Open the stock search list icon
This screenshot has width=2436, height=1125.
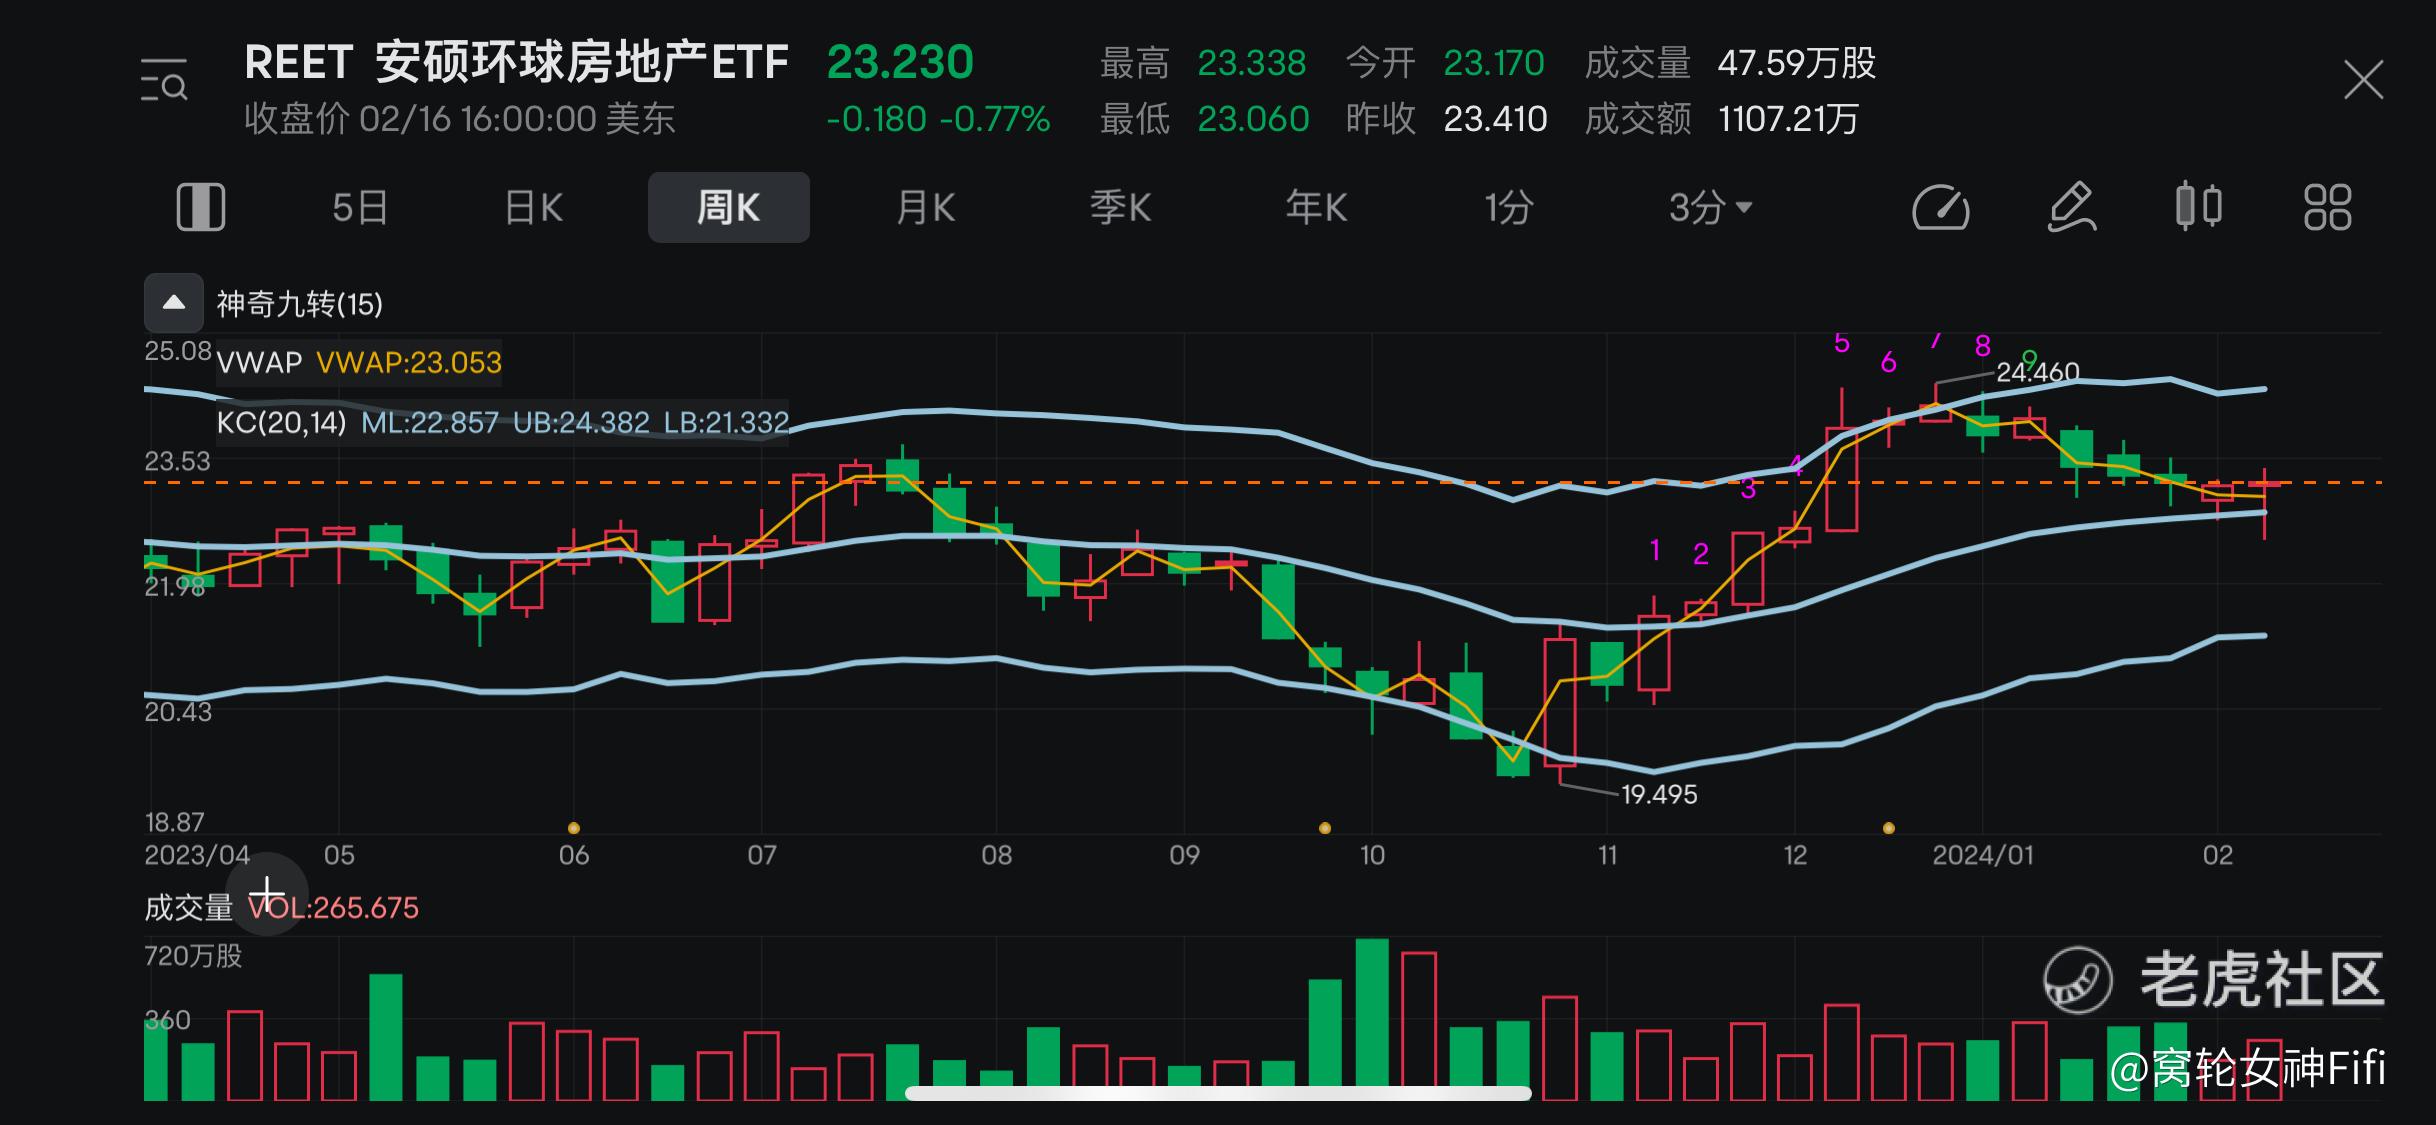point(164,80)
